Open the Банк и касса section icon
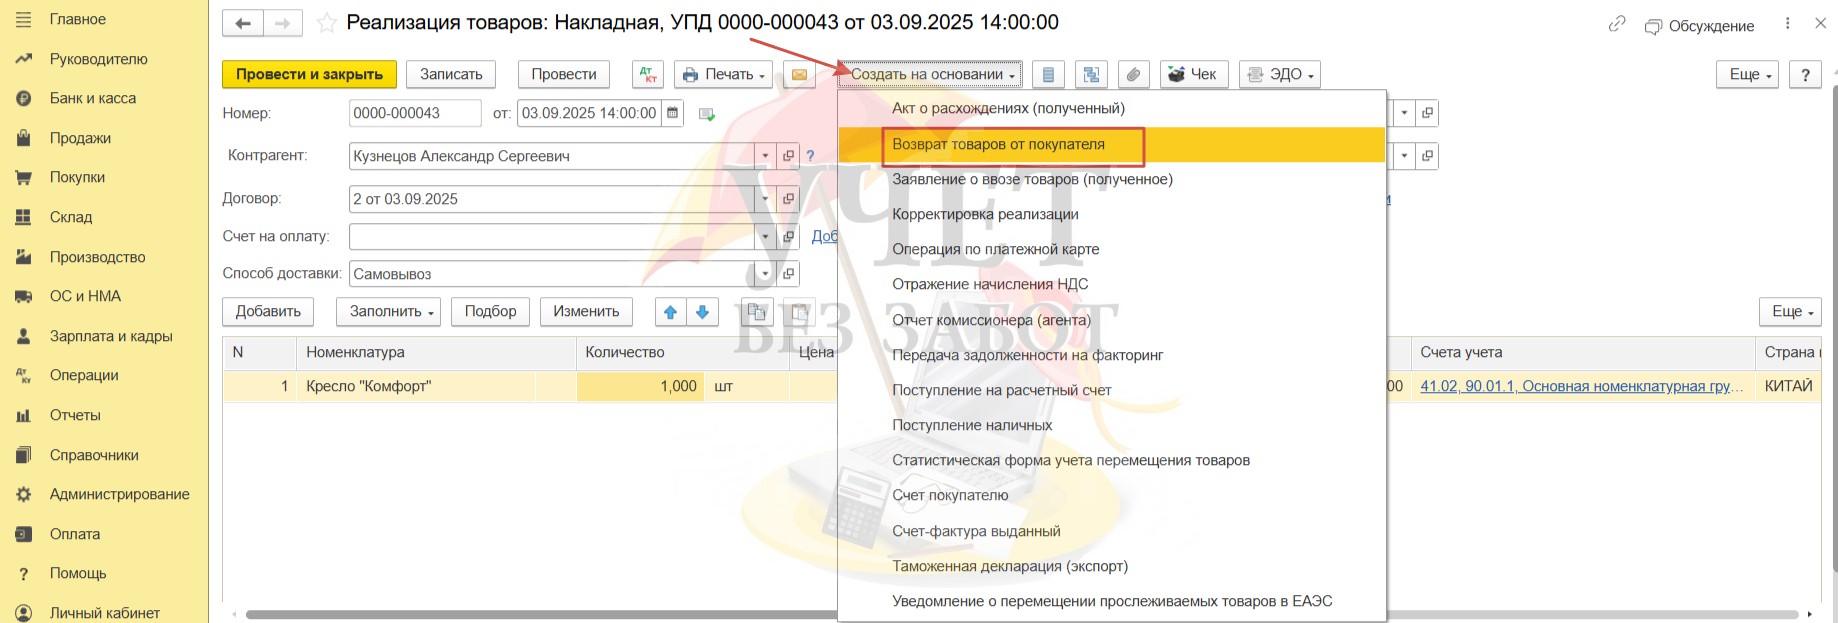1838x623 pixels. pyautogui.click(x=24, y=98)
